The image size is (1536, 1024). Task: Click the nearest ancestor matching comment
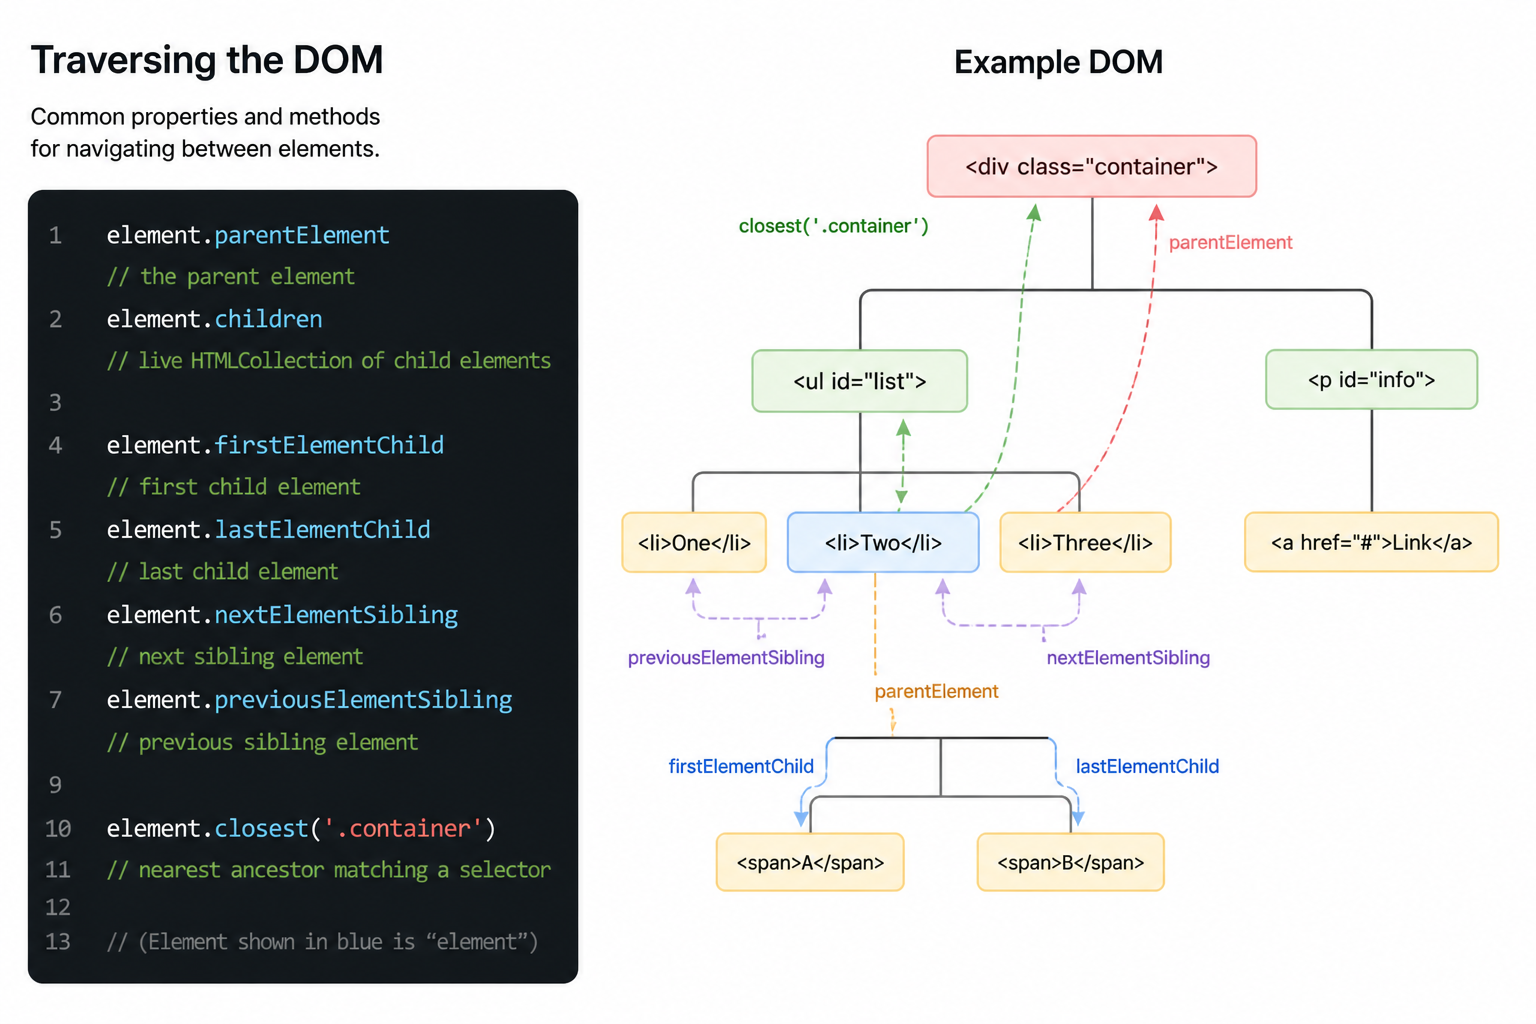click(329, 870)
